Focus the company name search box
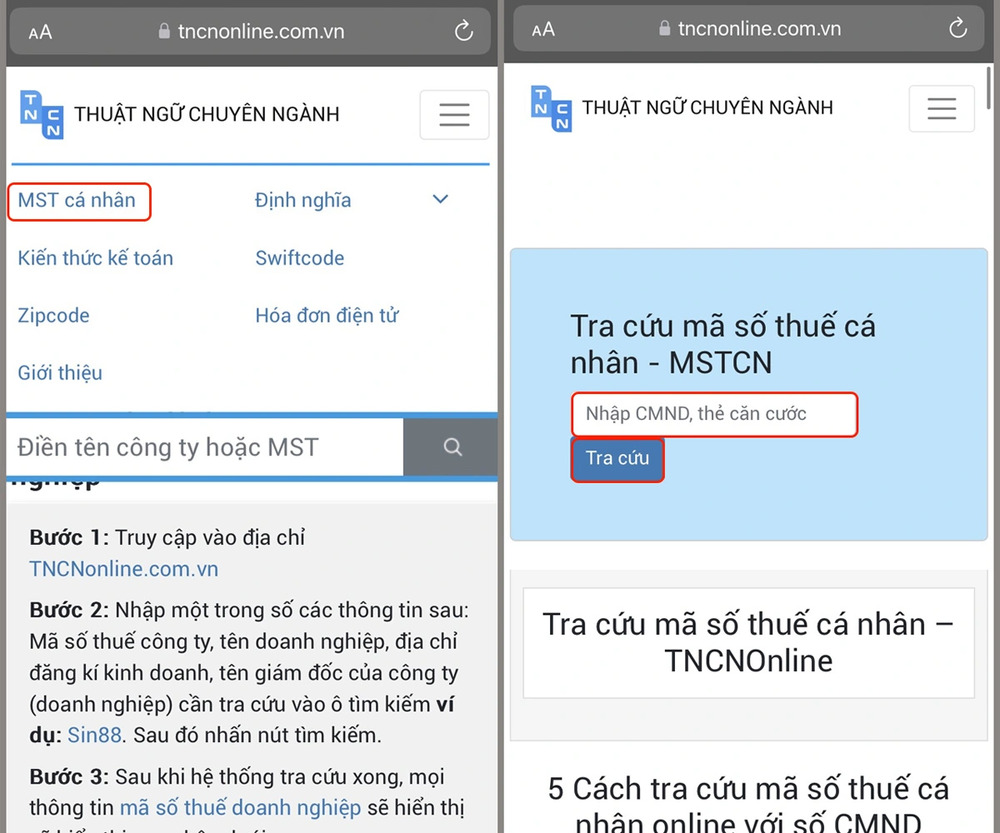This screenshot has height=833, width=1000. [200, 447]
